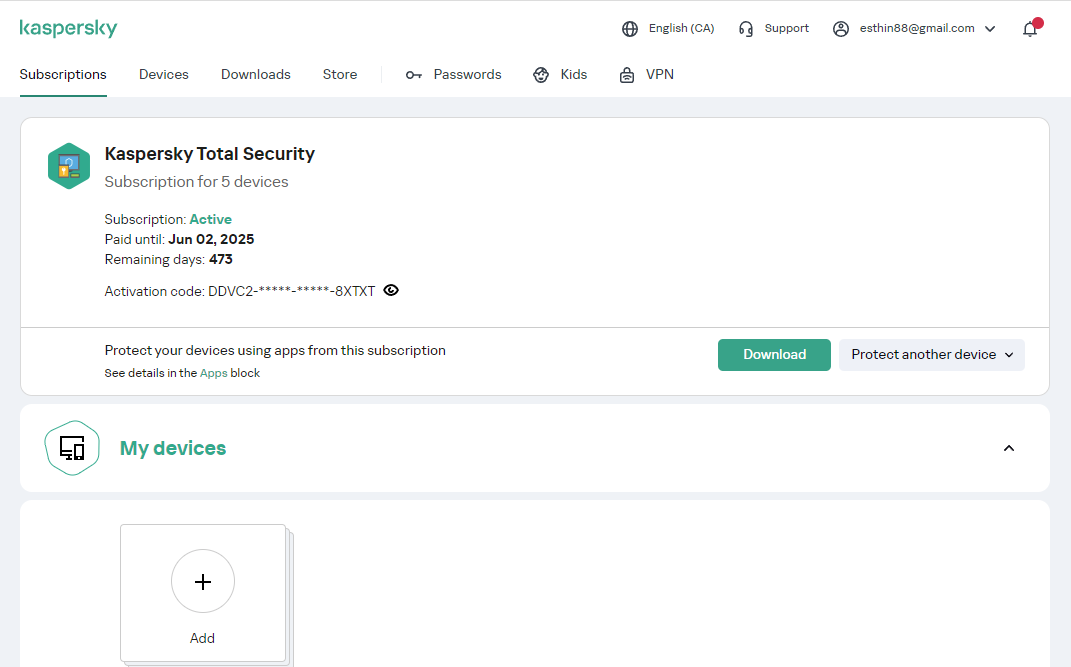The width and height of the screenshot is (1071, 667).
Task: Open the Downloads tab
Action: click(256, 75)
